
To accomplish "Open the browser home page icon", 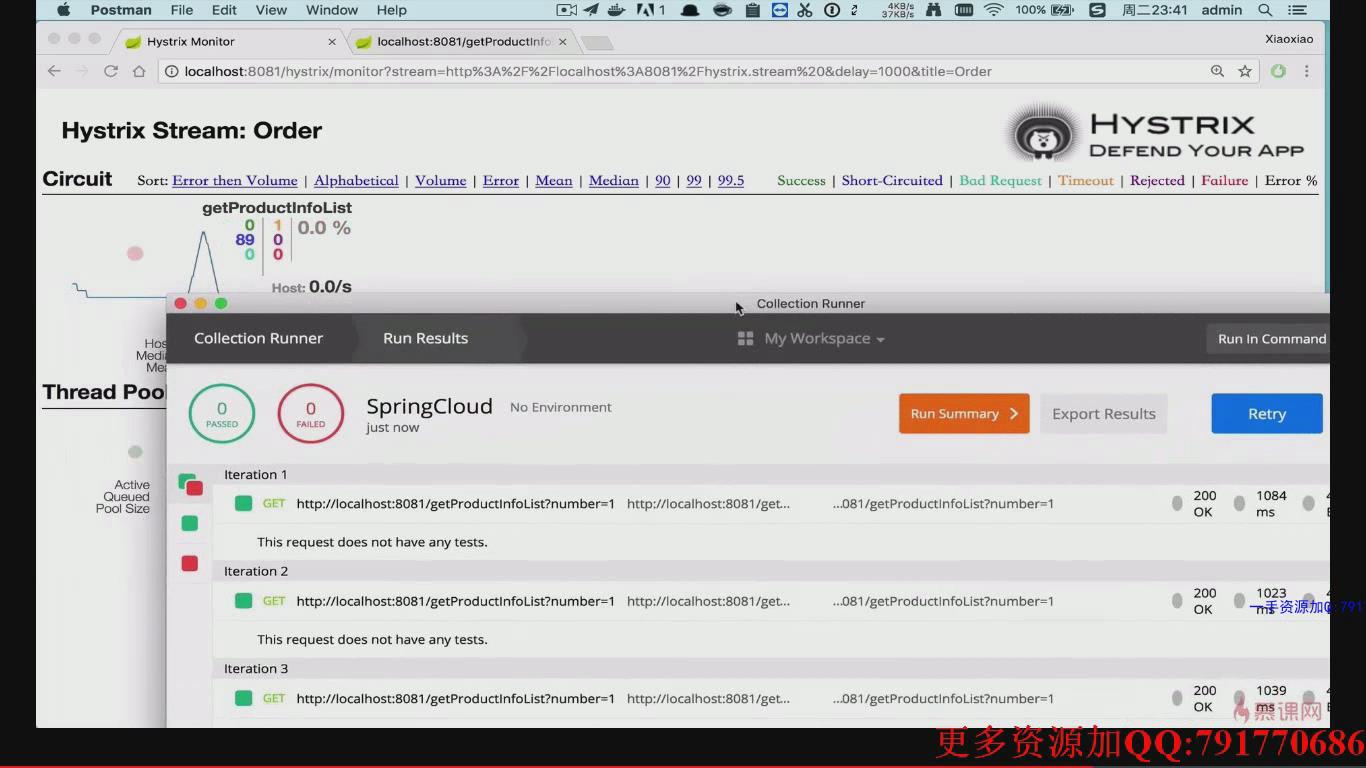I will point(139,71).
